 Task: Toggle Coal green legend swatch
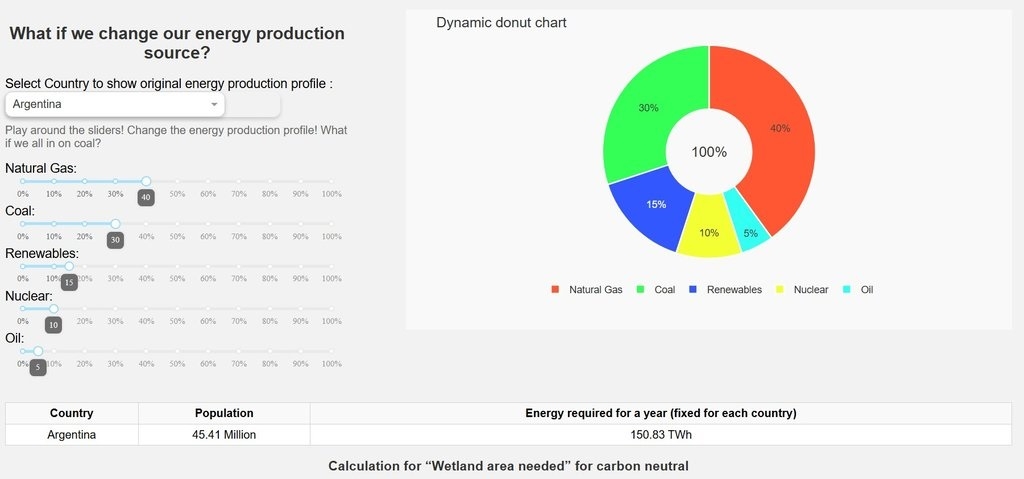coord(640,290)
